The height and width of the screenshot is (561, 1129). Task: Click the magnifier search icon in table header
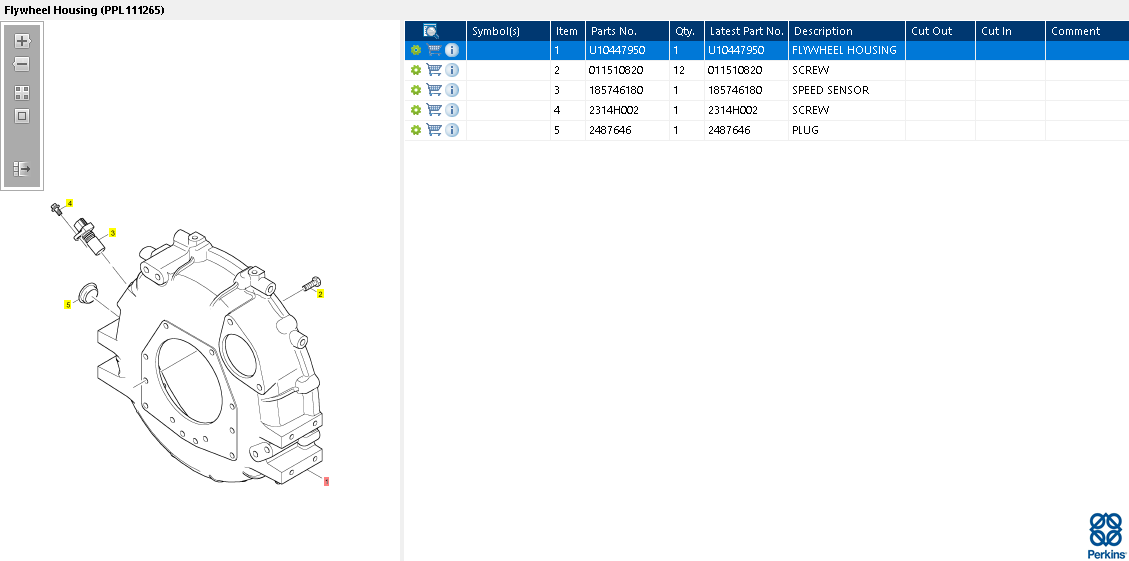point(431,31)
